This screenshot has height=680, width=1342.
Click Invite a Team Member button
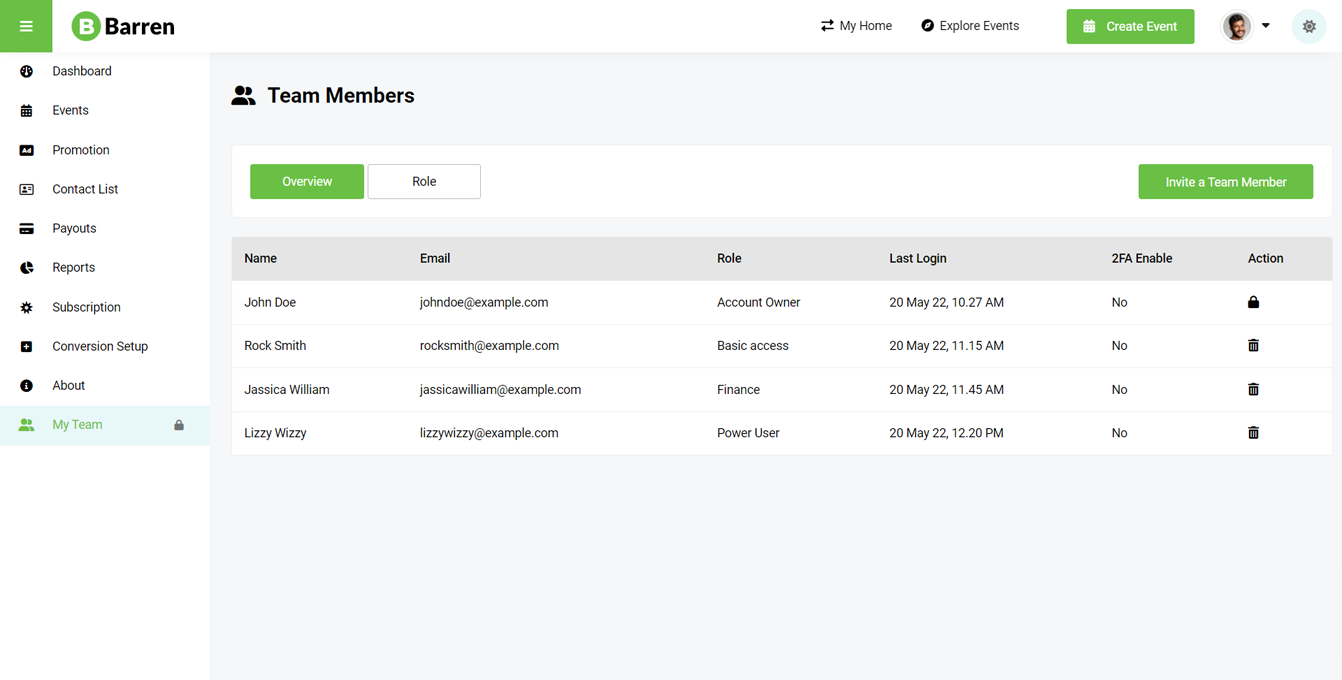click(x=1225, y=182)
